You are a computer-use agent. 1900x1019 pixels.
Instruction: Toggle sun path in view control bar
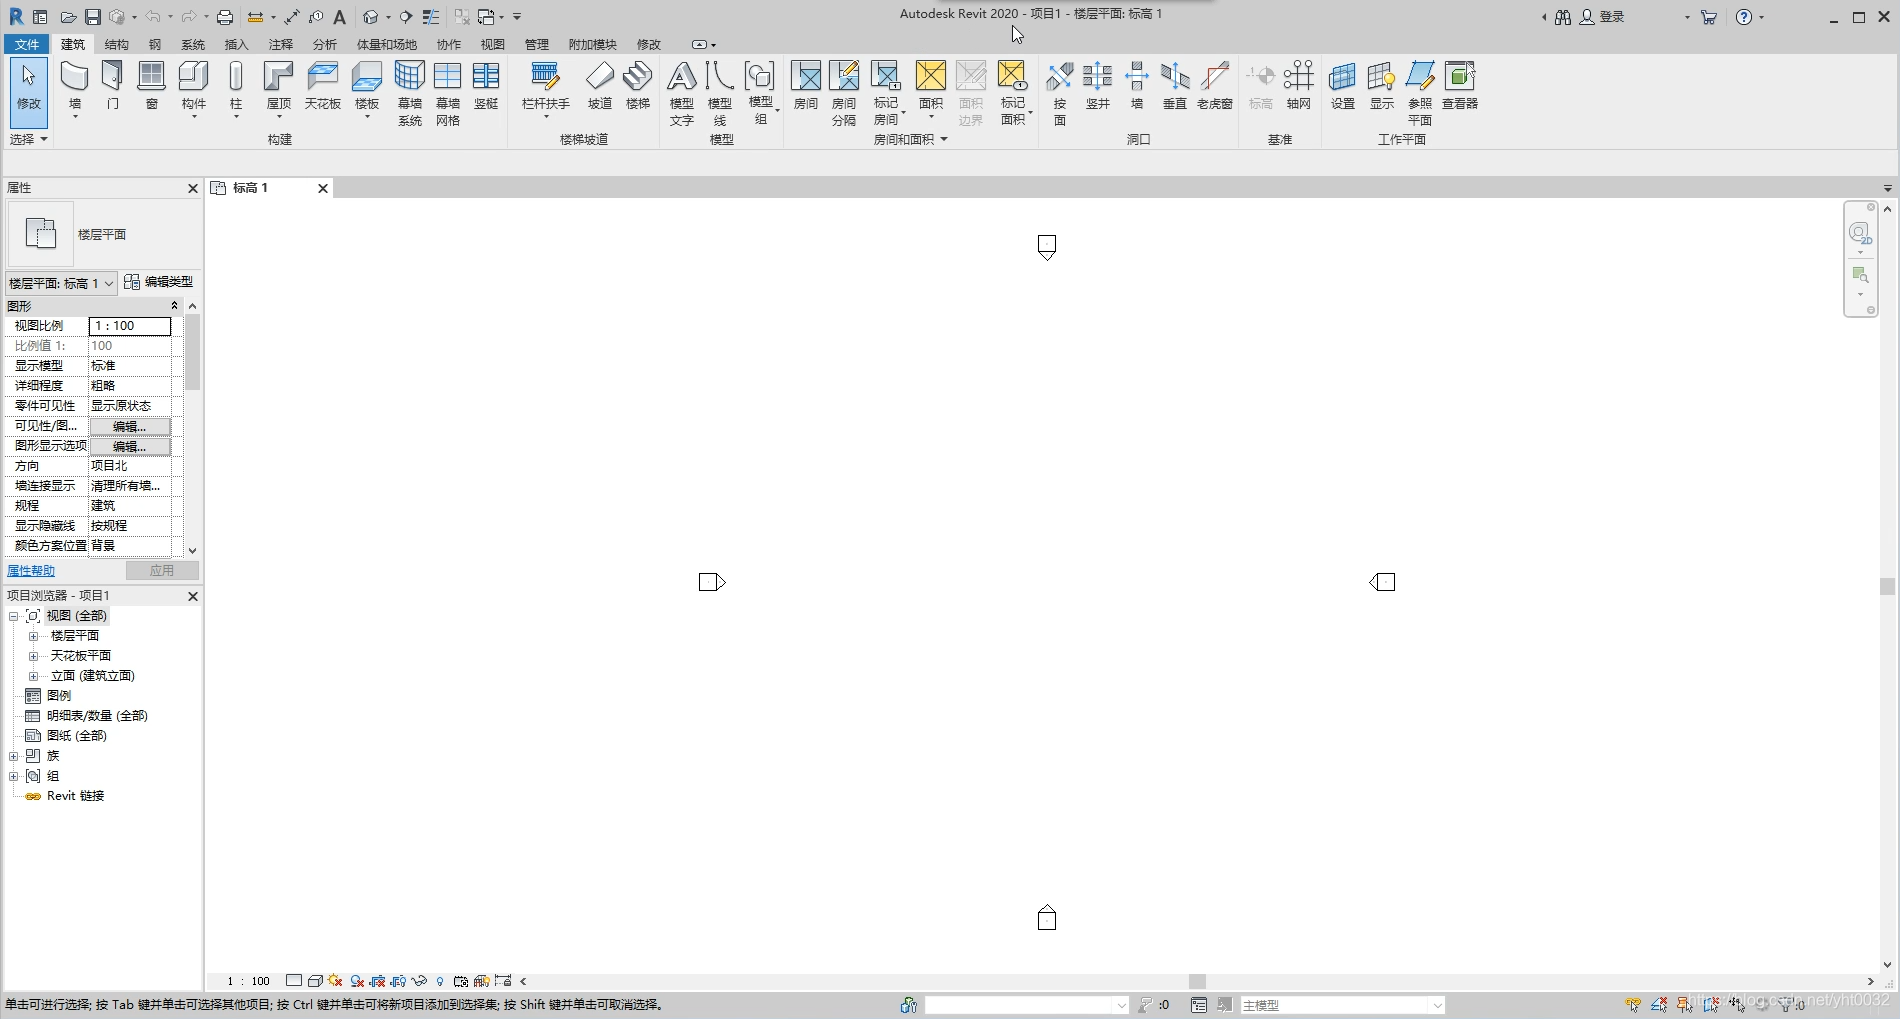[x=335, y=981]
